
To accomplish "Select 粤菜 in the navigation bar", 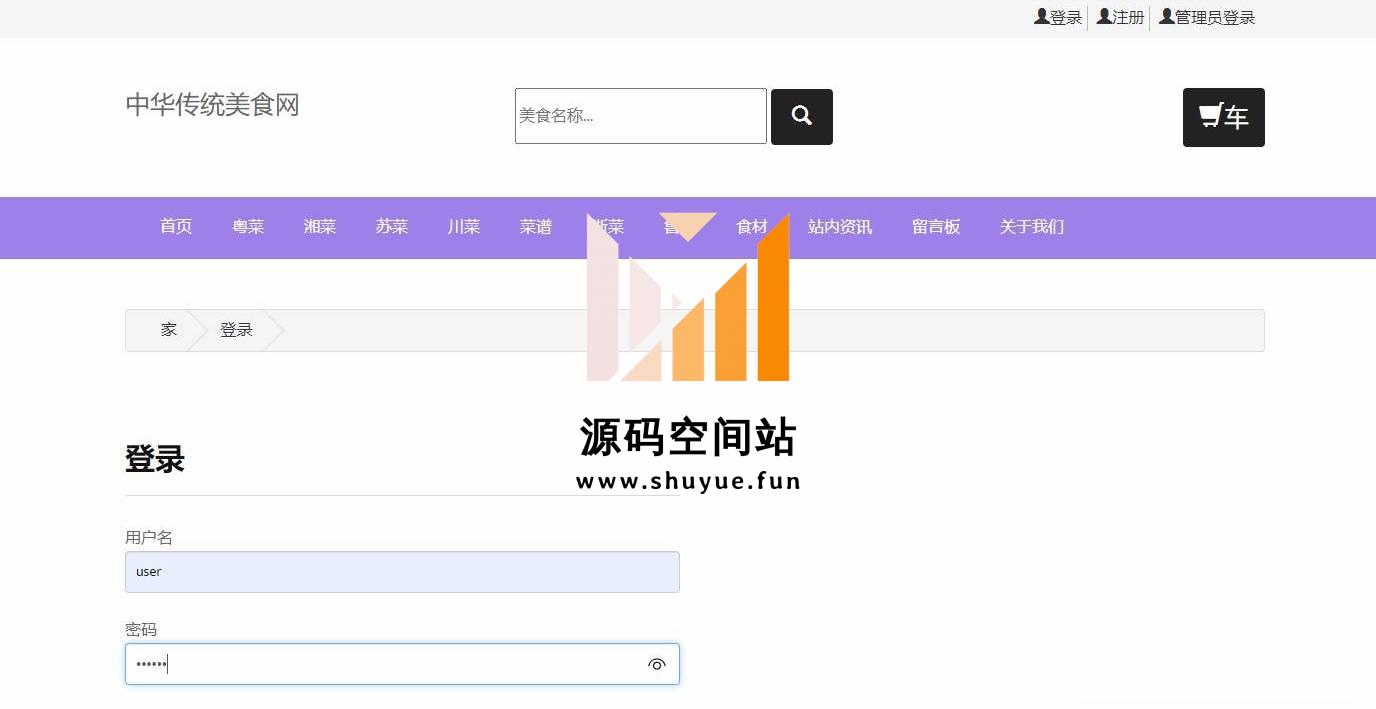I will point(248,227).
